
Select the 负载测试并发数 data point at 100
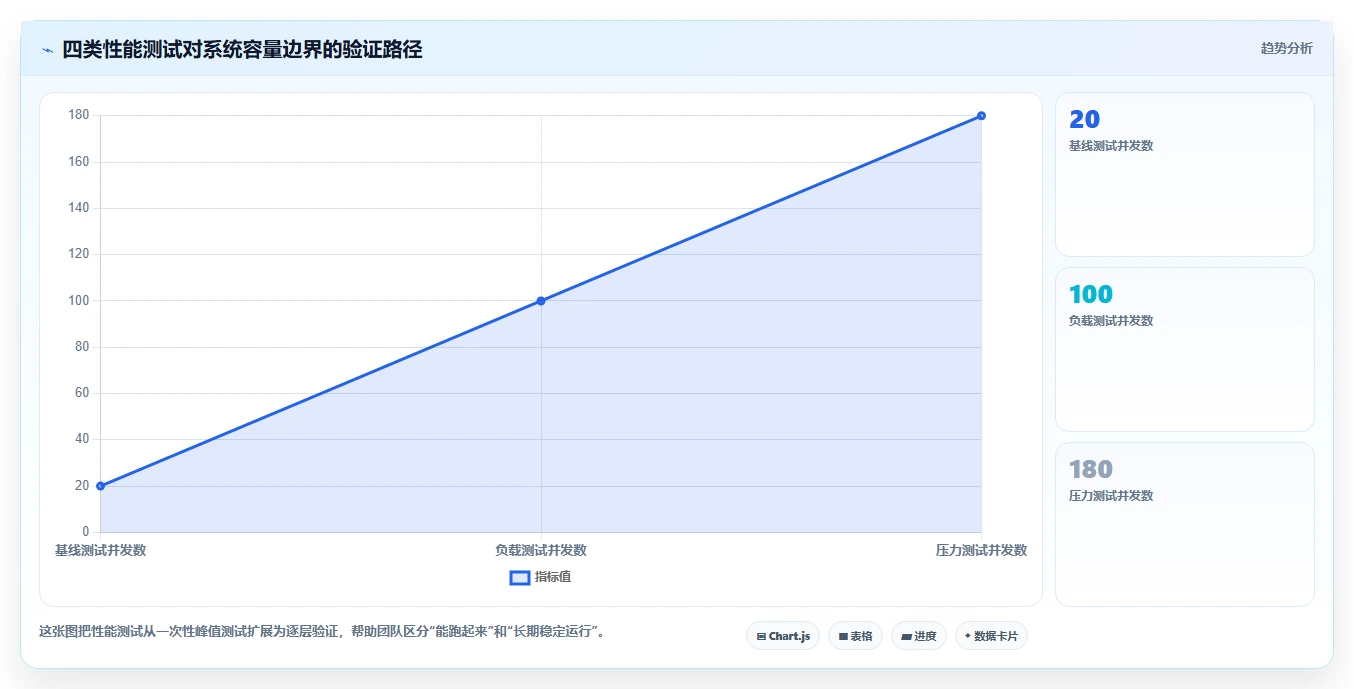point(541,301)
